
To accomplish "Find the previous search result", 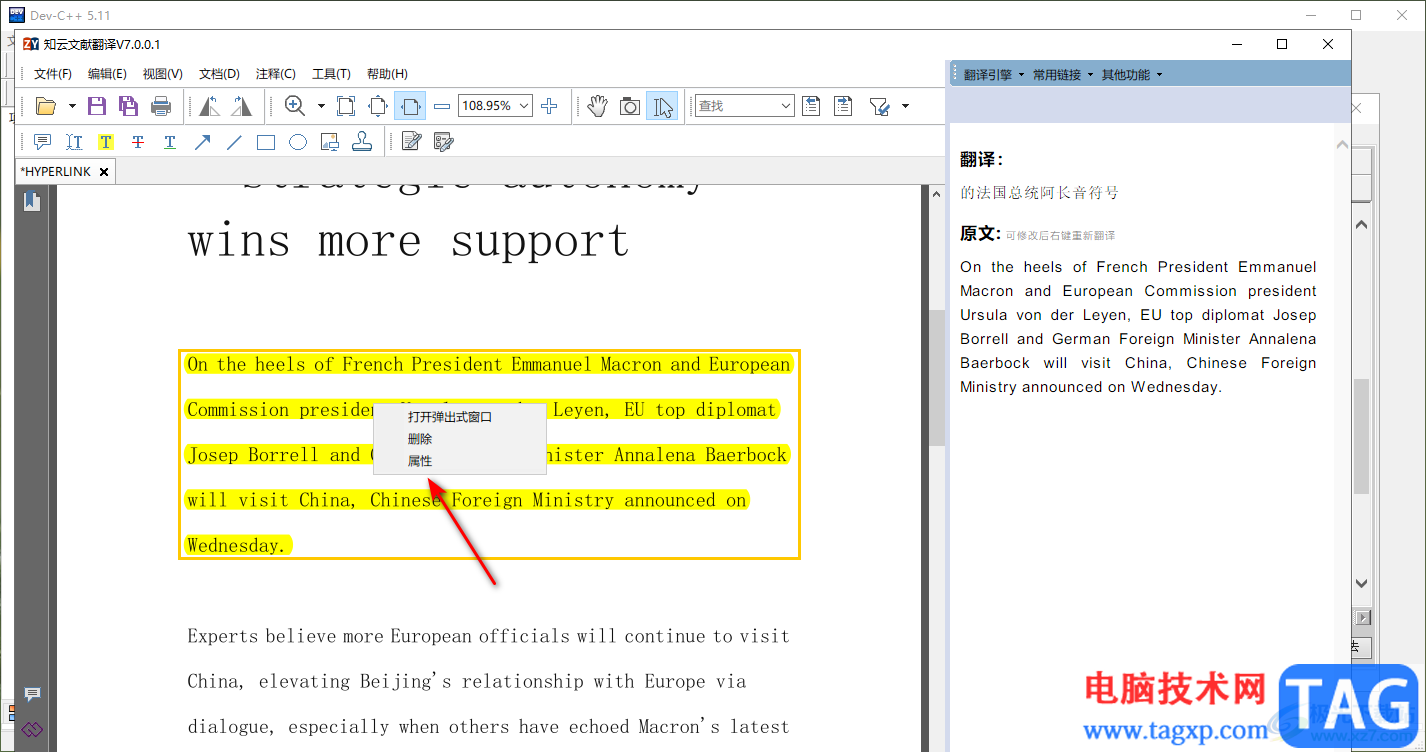I will 811,106.
